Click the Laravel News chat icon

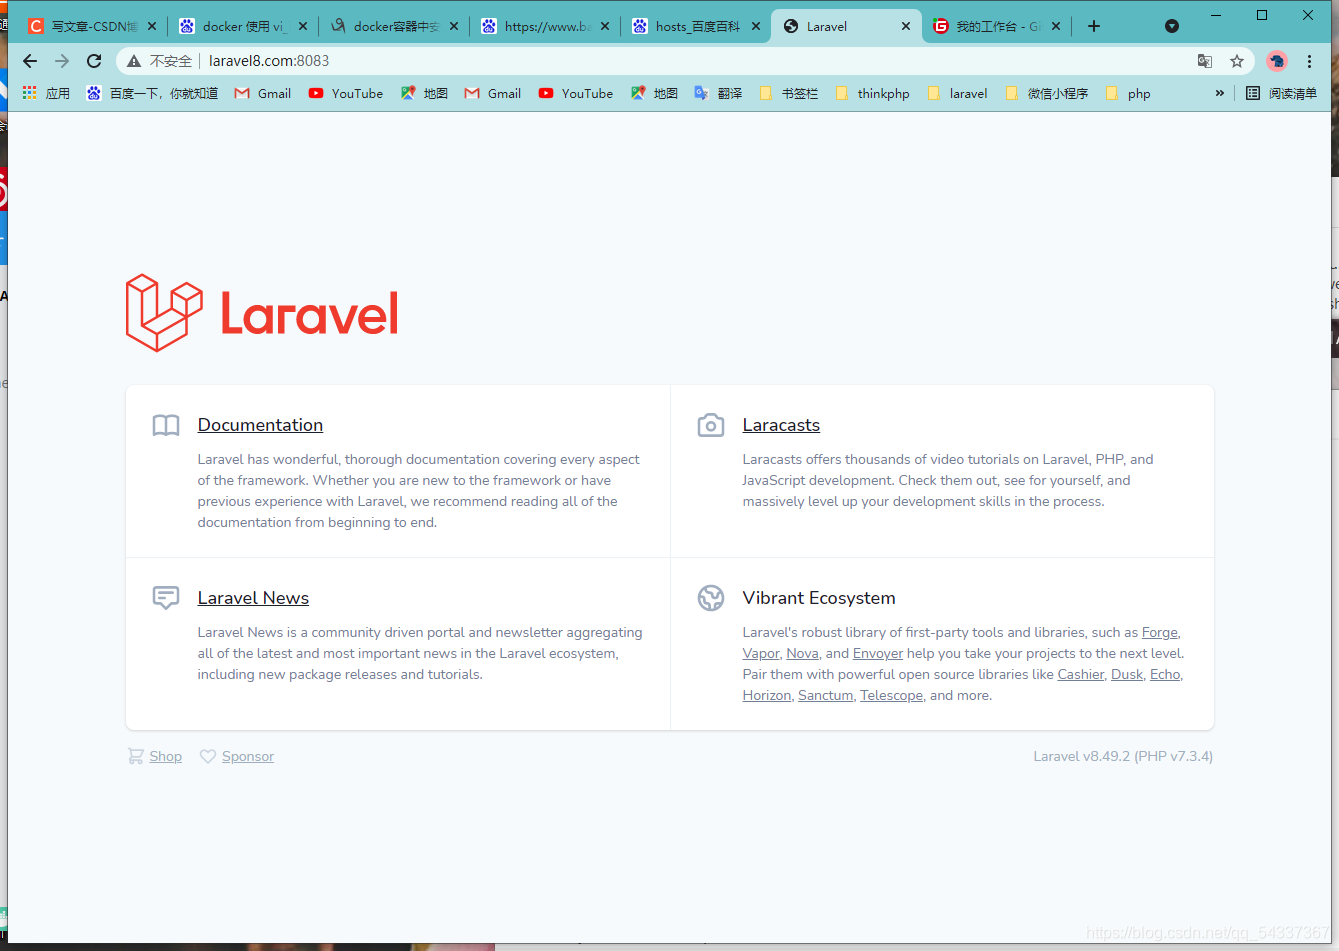point(166,598)
